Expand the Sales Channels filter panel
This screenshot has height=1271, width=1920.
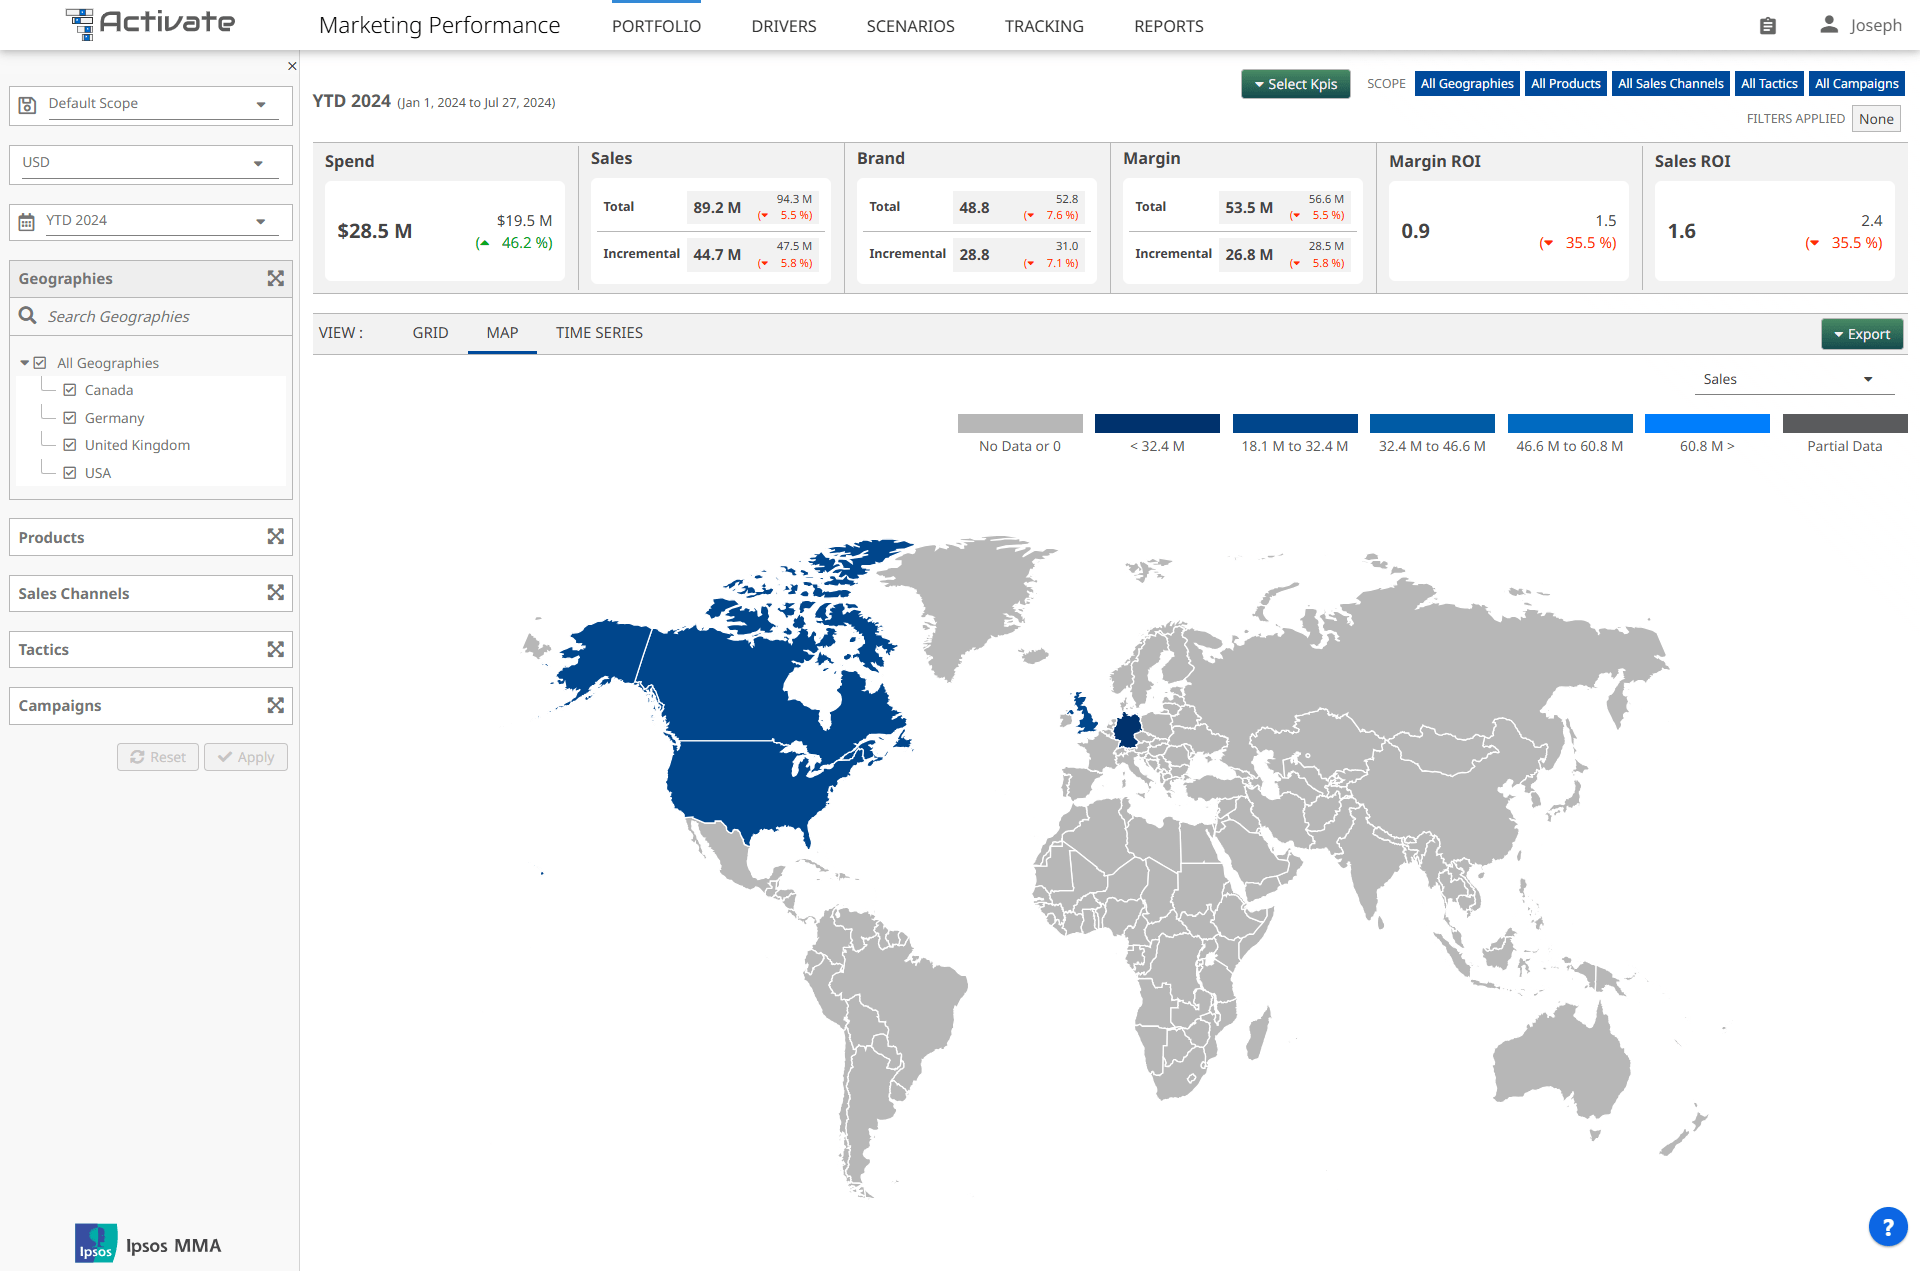tap(274, 593)
